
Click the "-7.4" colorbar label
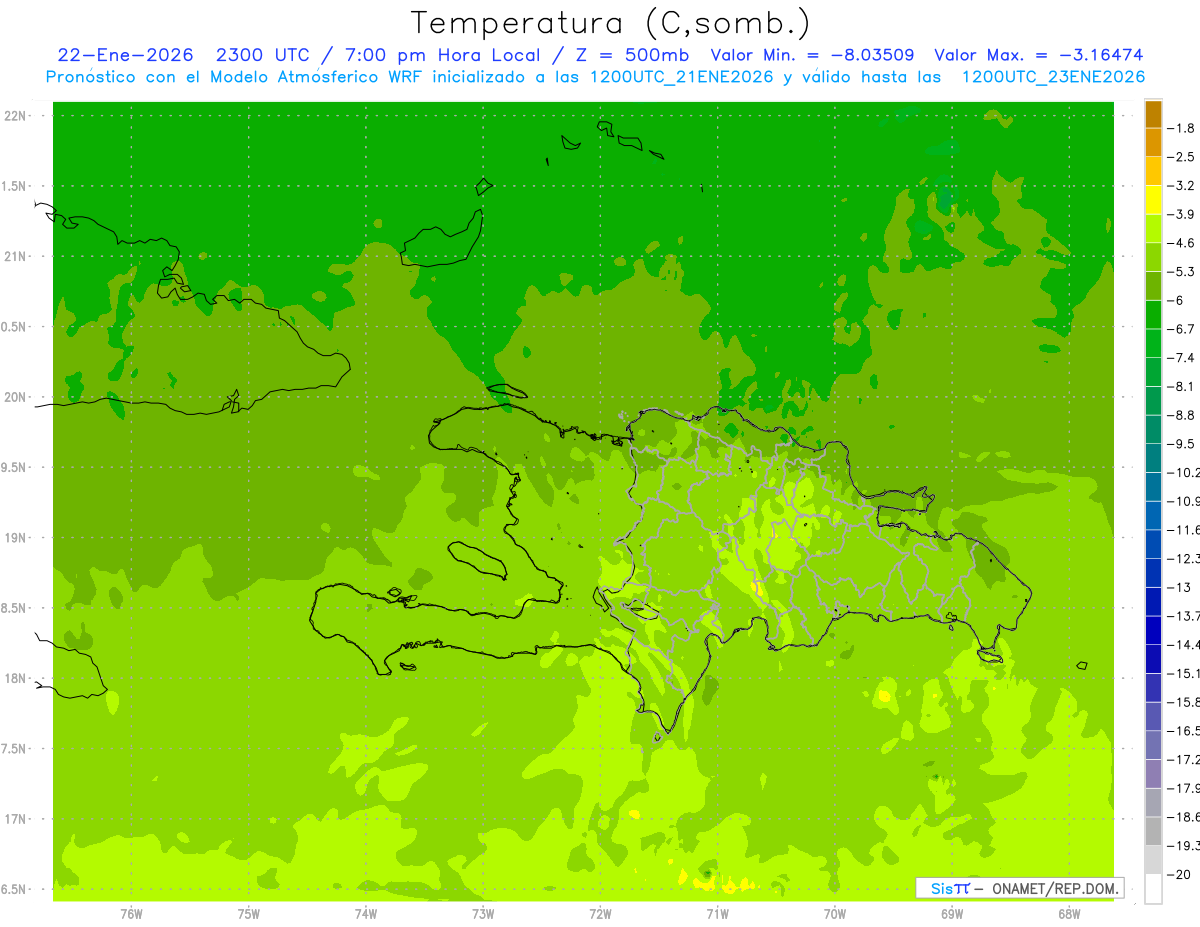point(1182,357)
